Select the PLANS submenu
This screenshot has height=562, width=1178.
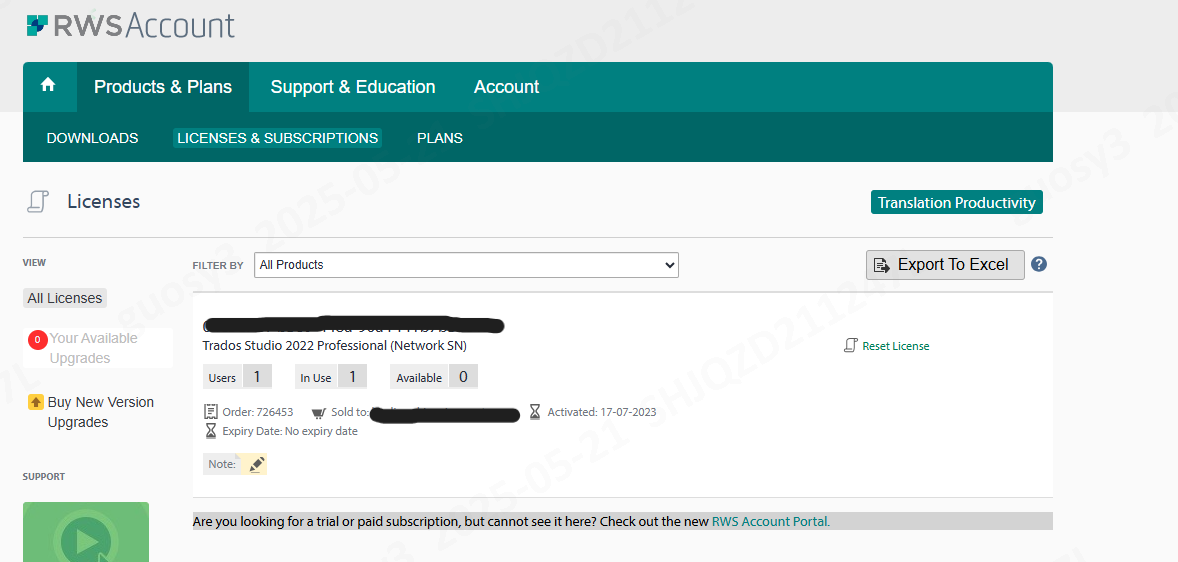click(440, 138)
